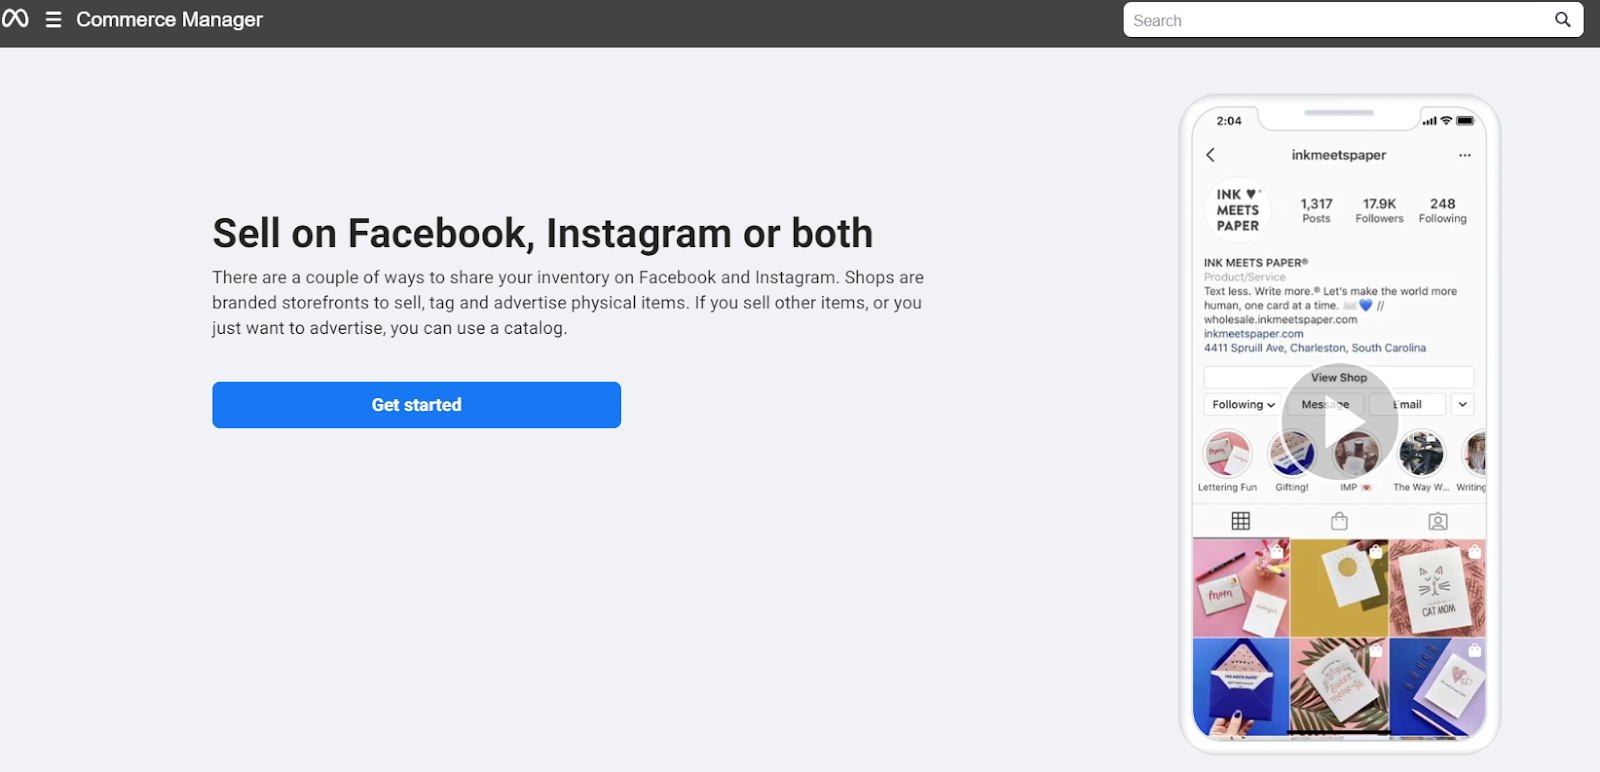This screenshot has width=1600, height=772.
Task: Play the phone preview video
Action: click(1339, 422)
